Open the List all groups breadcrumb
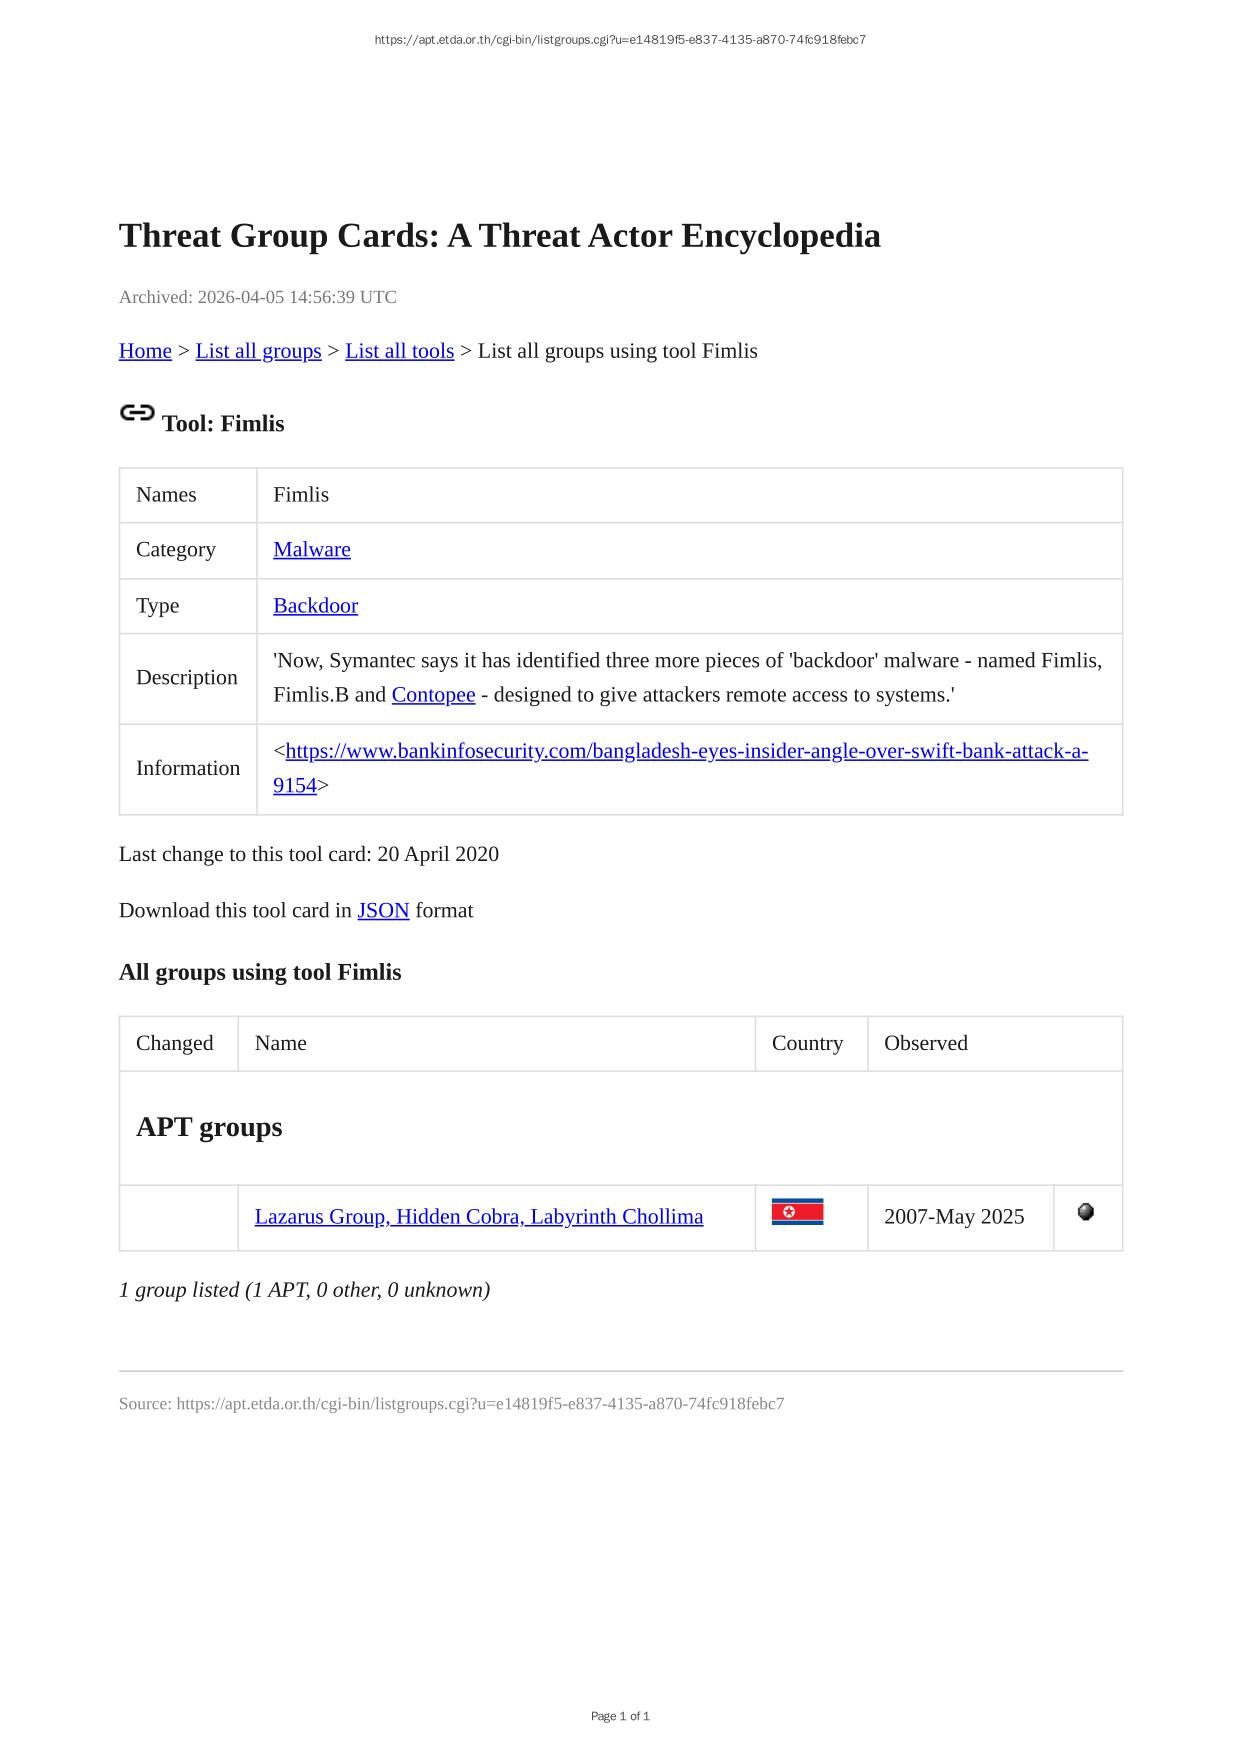The height and width of the screenshot is (1756, 1242). click(x=258, y=351)
